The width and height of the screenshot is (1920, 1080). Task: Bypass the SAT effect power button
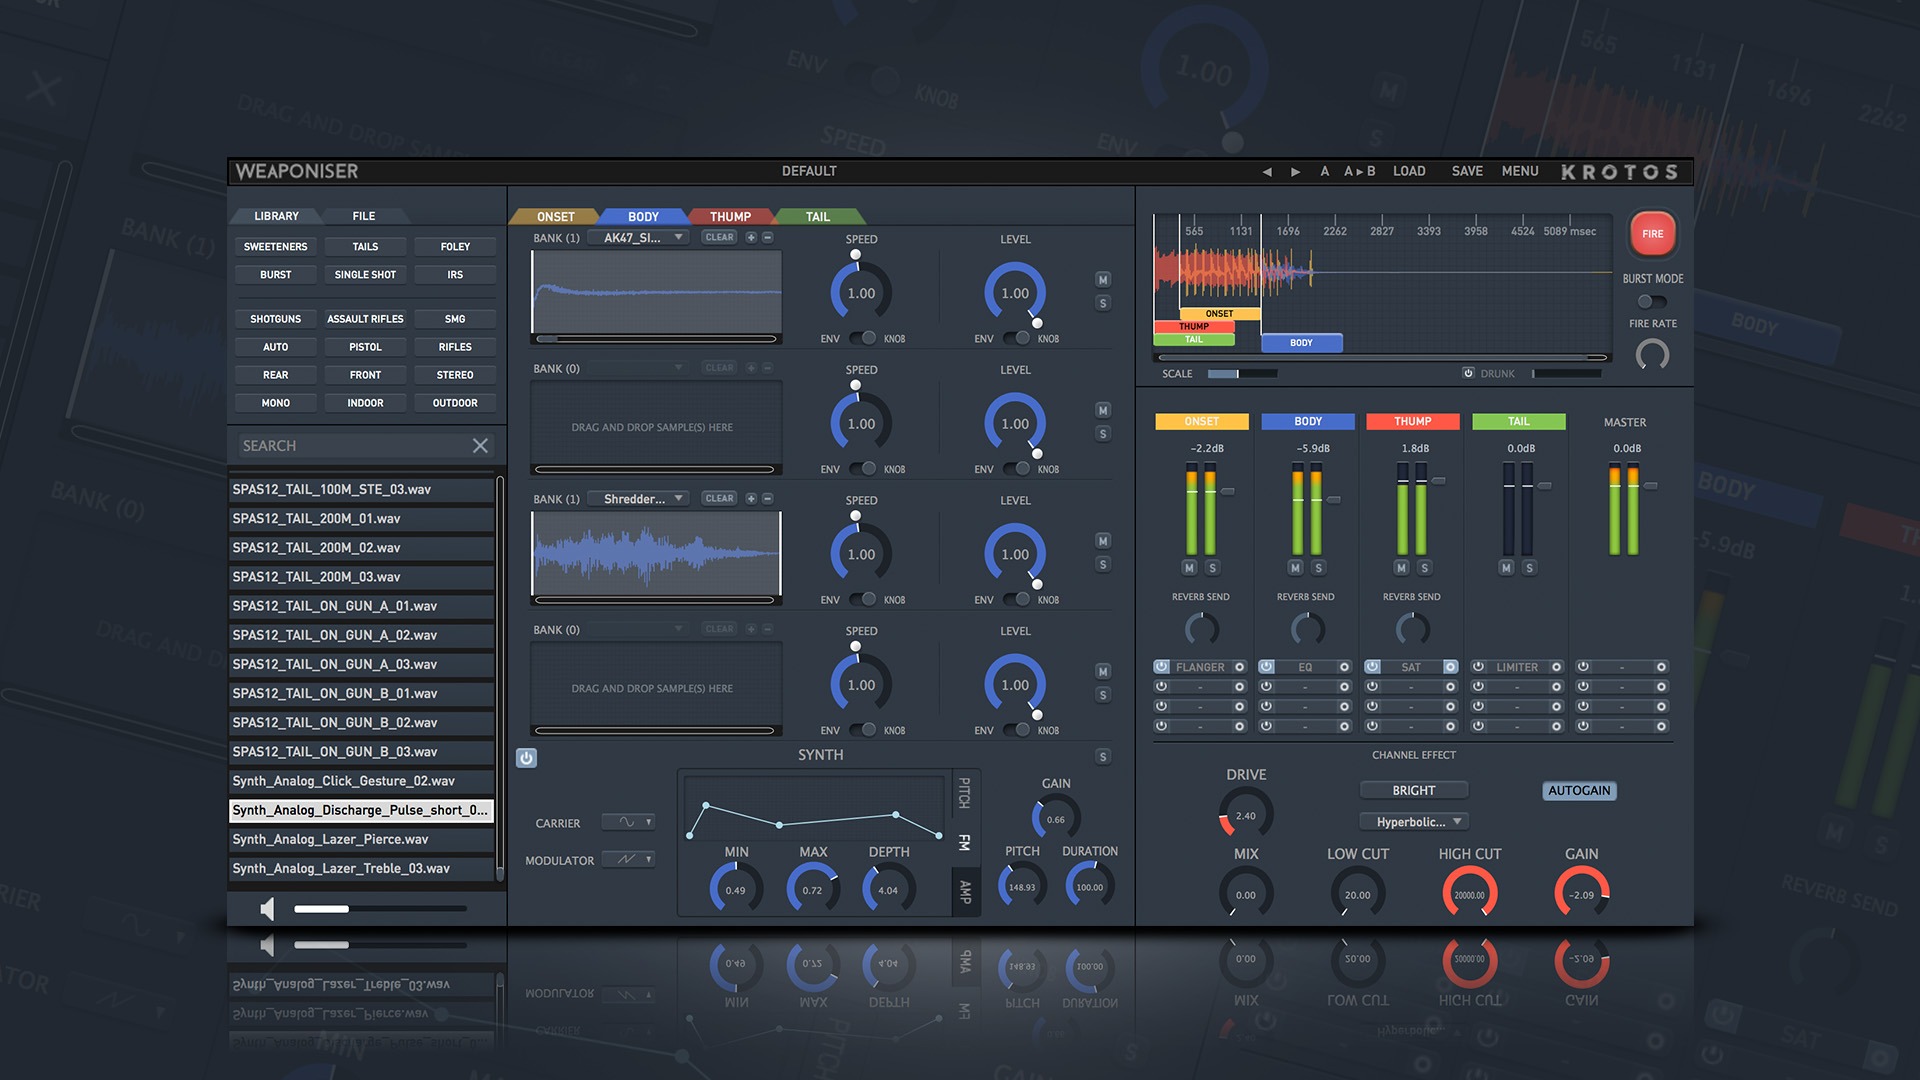coord(1372,667)
